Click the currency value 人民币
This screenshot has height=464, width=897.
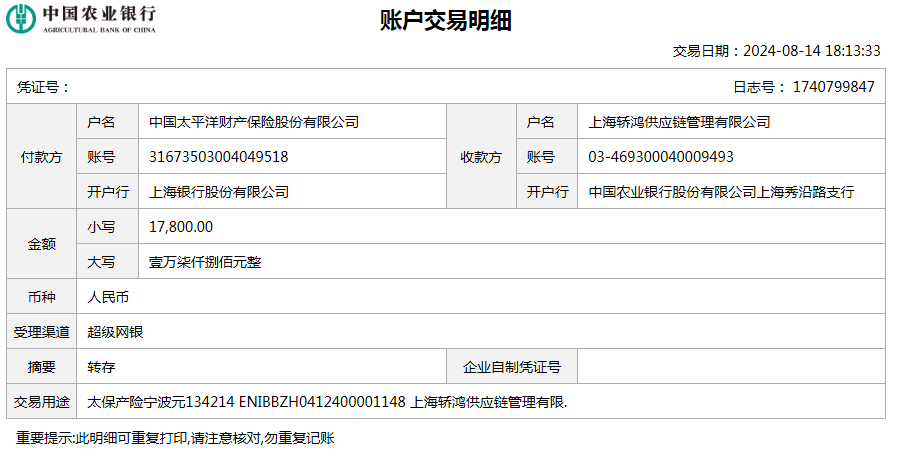[x=108, y=297]
